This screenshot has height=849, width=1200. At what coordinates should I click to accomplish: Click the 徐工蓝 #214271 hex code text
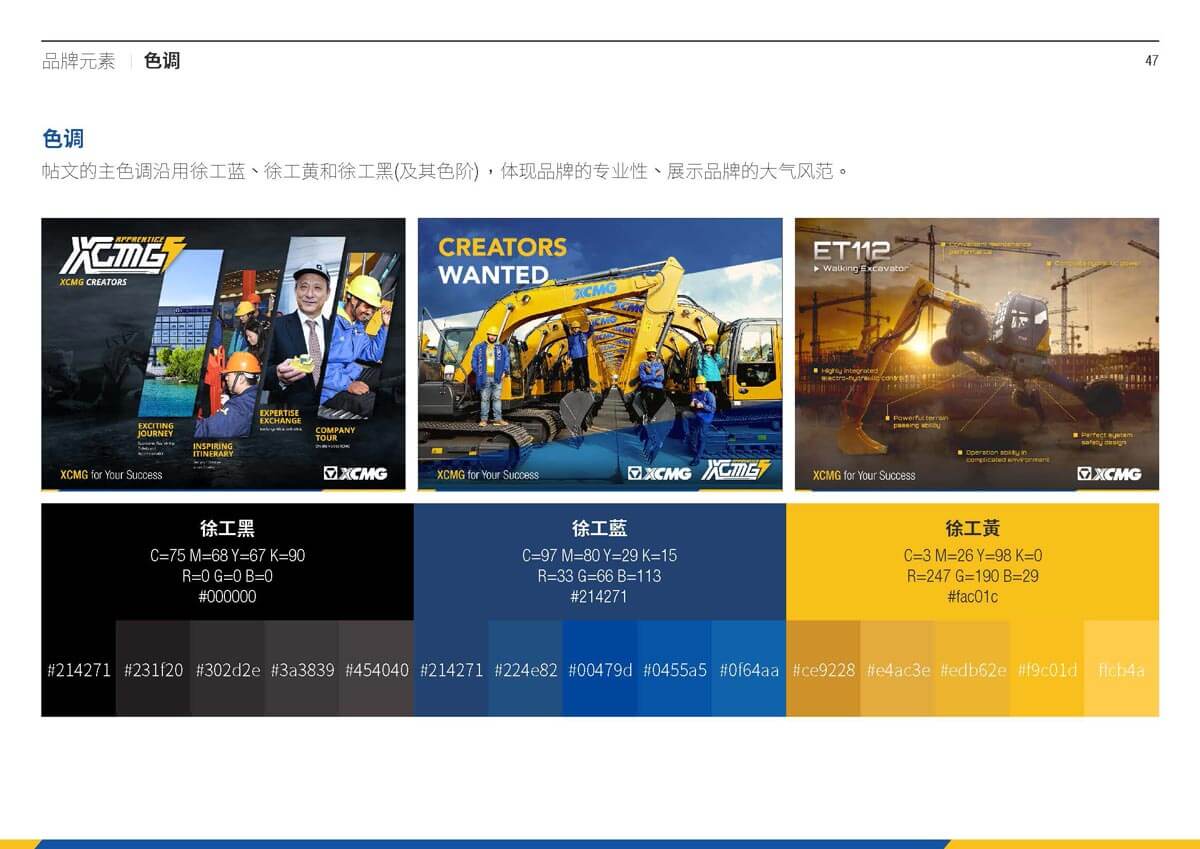pyautogui.click(x=599, y=597)
